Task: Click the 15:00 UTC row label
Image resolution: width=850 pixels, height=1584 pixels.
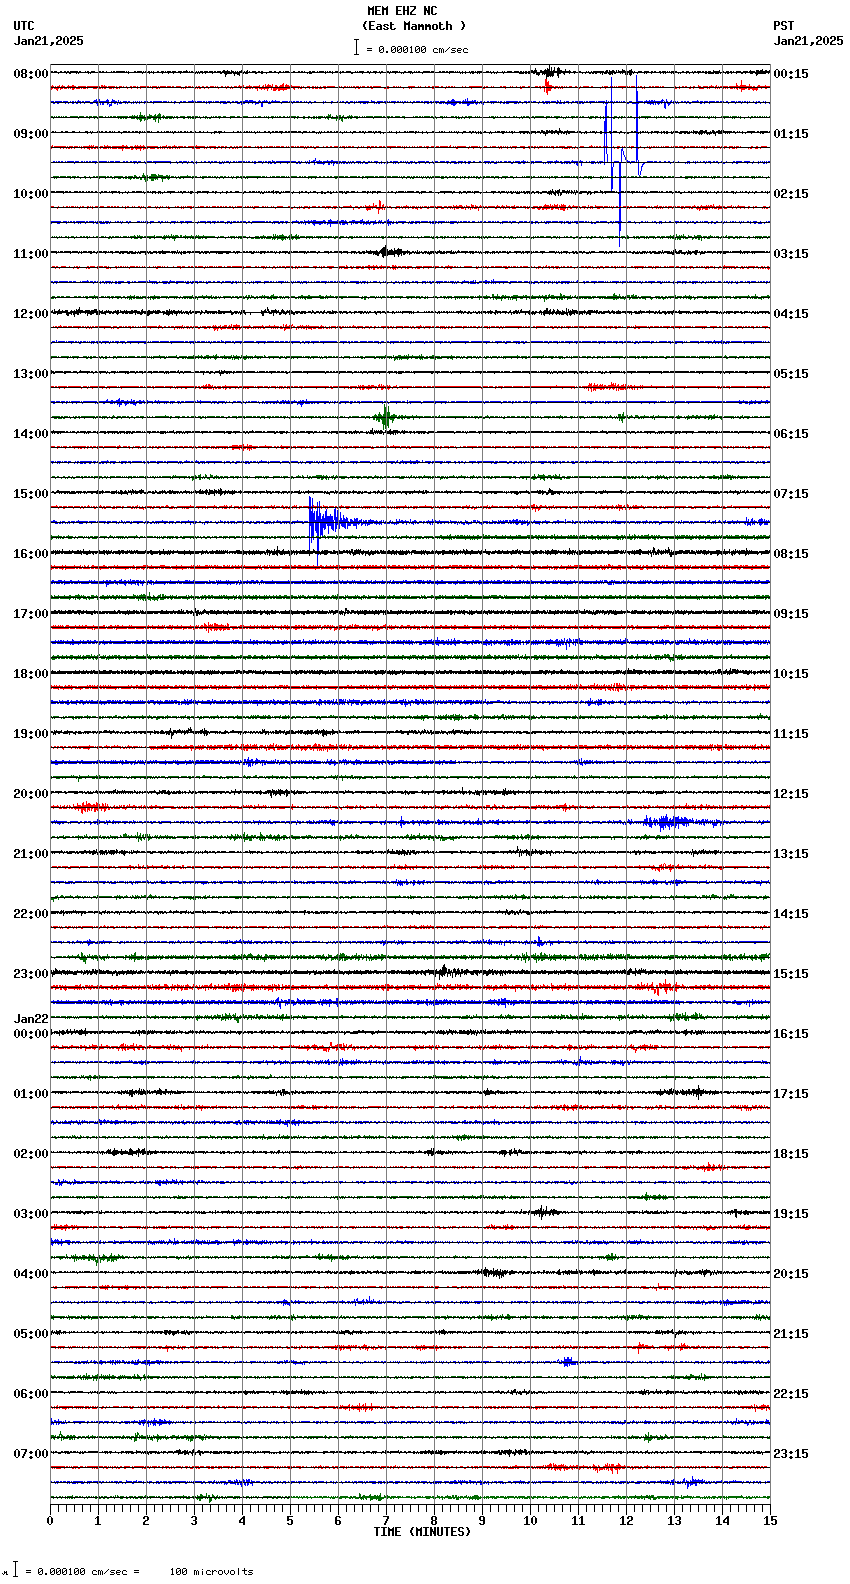Action: 31,494
